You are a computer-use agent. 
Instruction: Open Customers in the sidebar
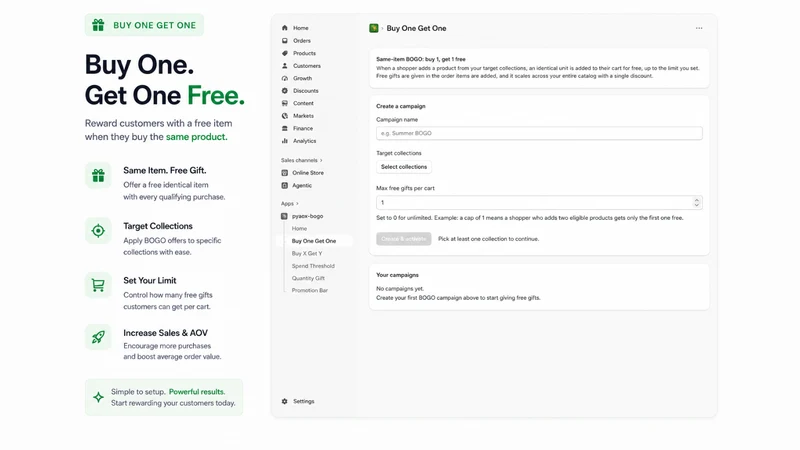(307, 66)
